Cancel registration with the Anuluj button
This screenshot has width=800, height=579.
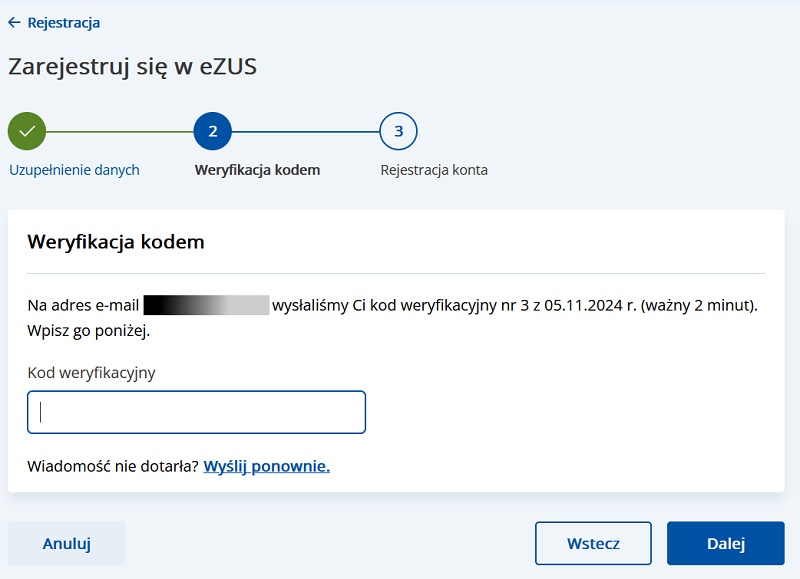[x=66, y=543]
